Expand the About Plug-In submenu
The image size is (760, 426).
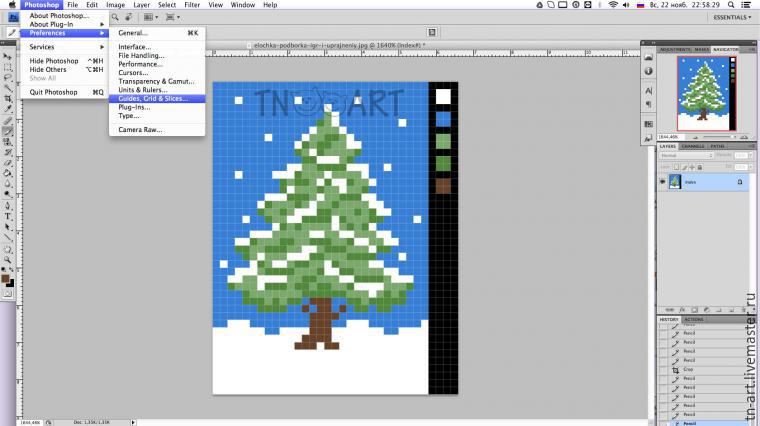tap(63, 24)
